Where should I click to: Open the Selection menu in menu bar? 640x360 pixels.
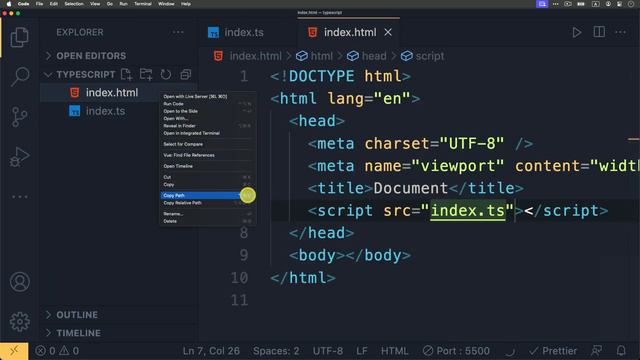[x=74, y=4]
